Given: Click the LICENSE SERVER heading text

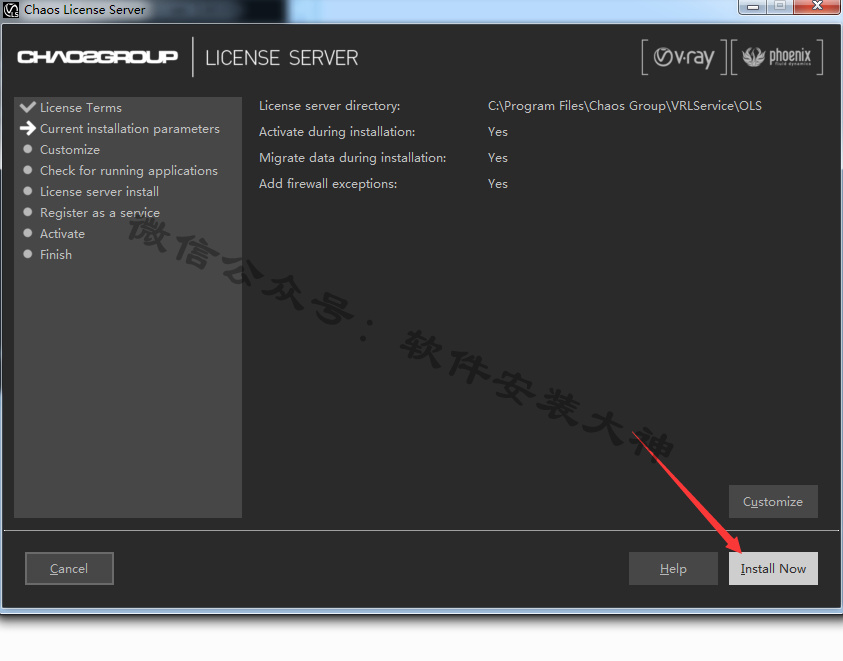Looking at the screenshot, I should coord(282,58).
